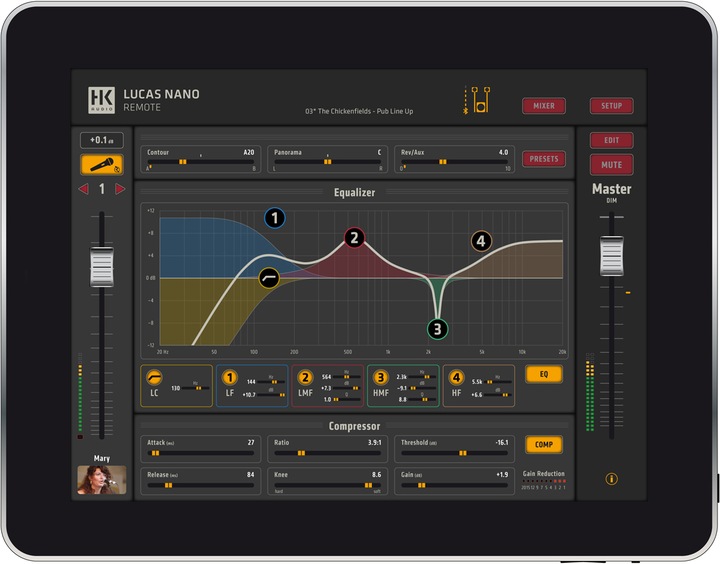
Task: Click the LF +10.7 dB gain slider
Action: pyautogui.click(x=271, y=395)
